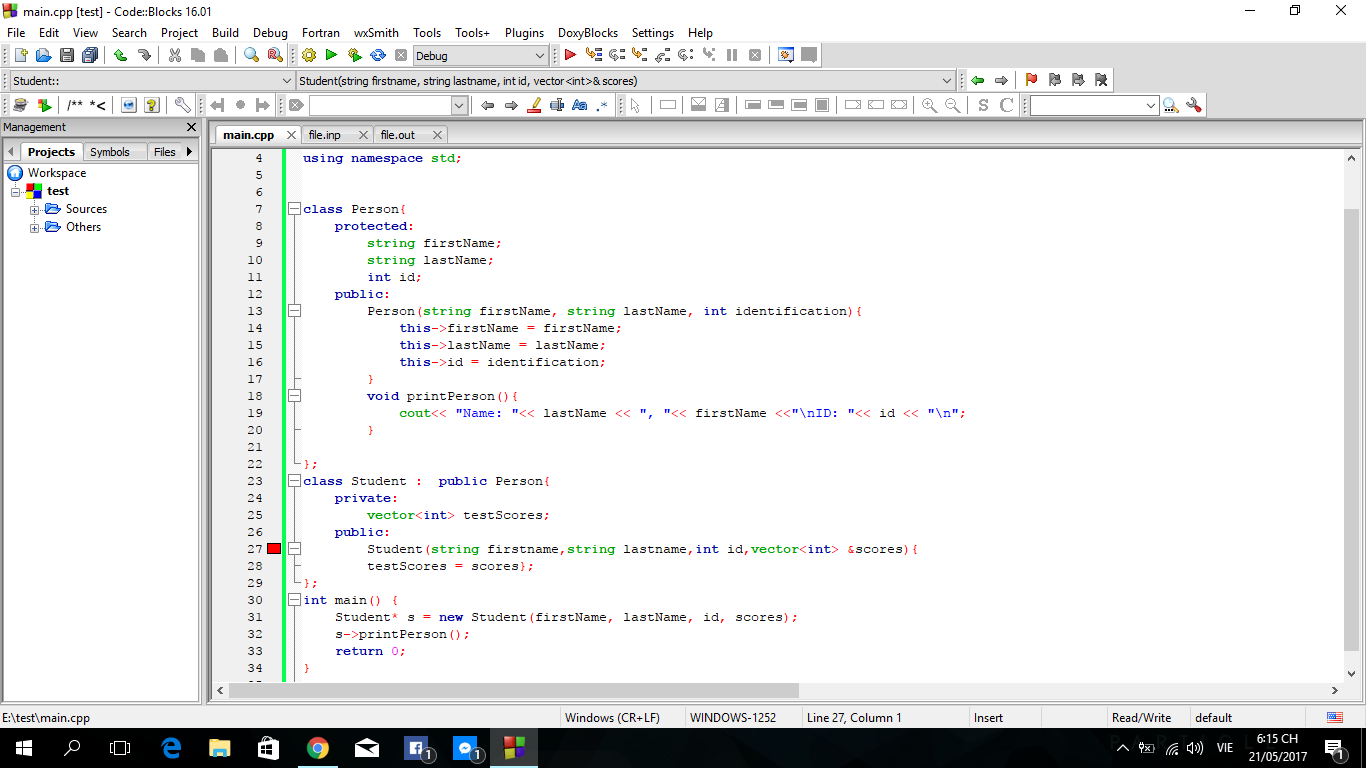Click the Rebuild icon with blue arrows
This screenshot has height=768, width=1366.
pos(378,56)
